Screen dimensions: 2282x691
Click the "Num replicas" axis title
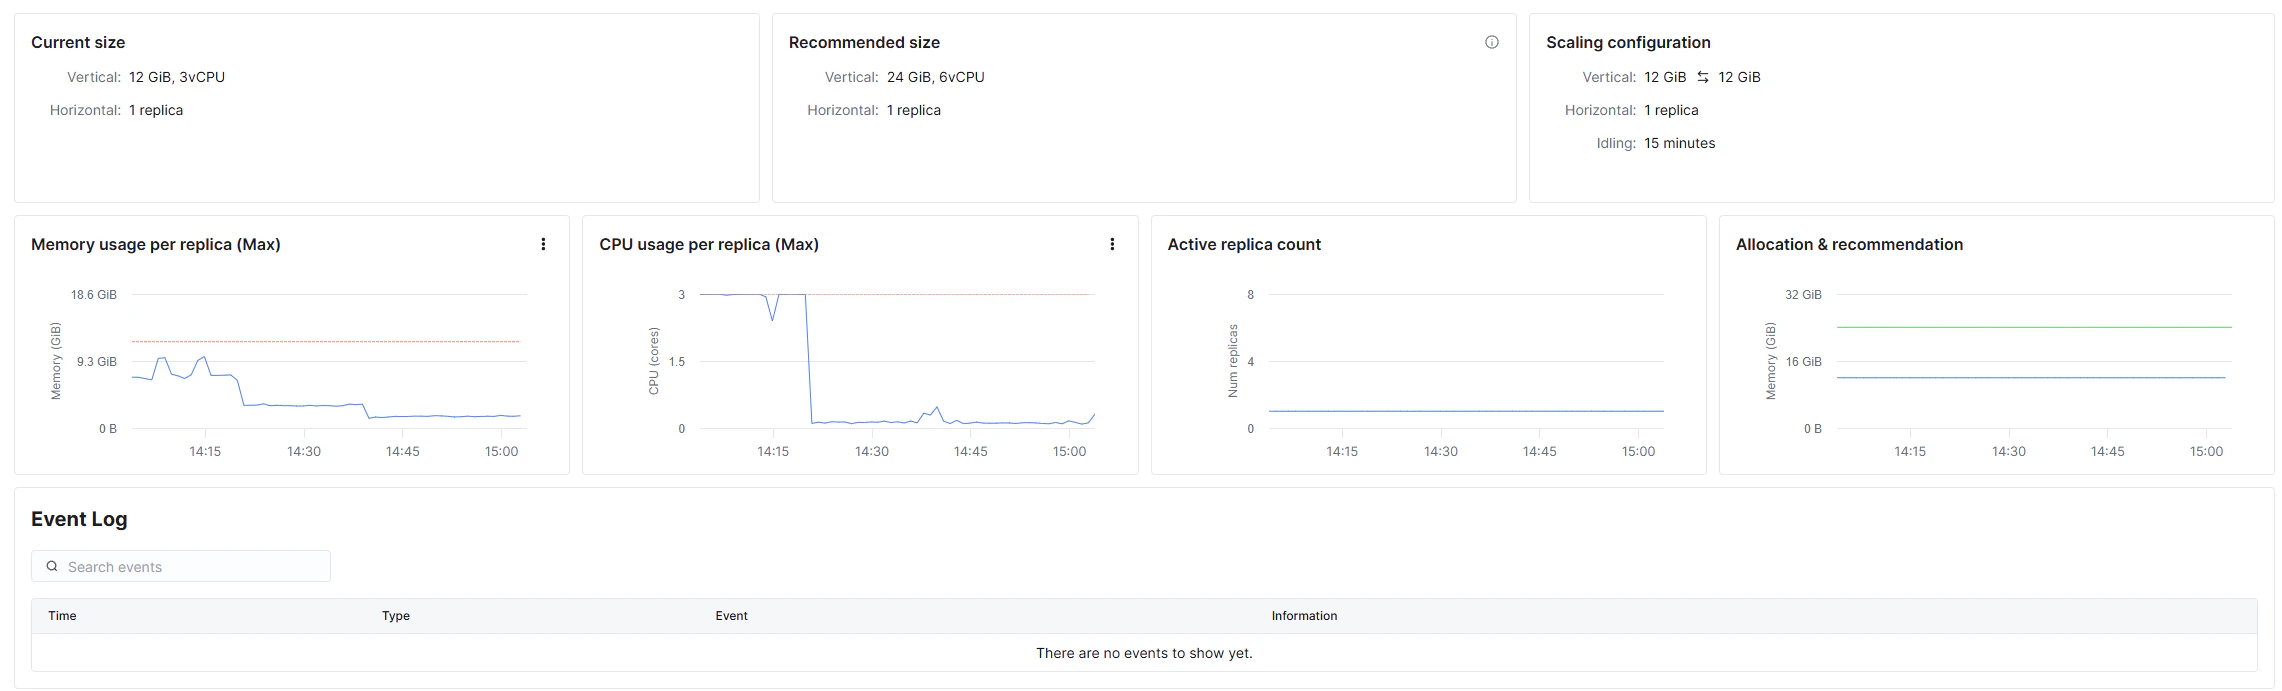pyautogui.click(x=1233, y=361)
